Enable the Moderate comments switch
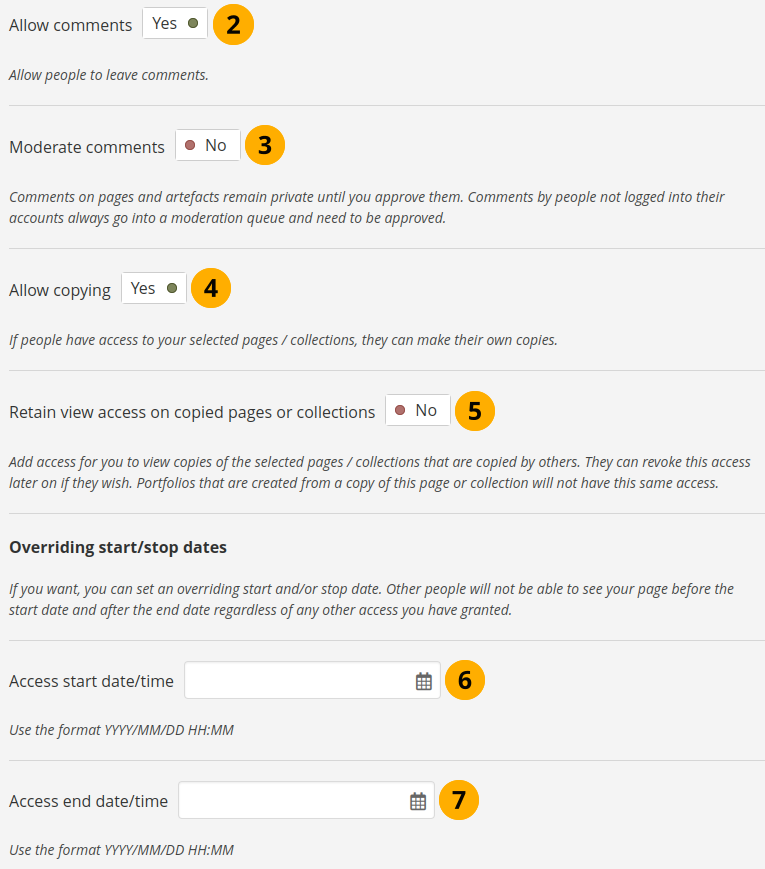 [207, 146]
